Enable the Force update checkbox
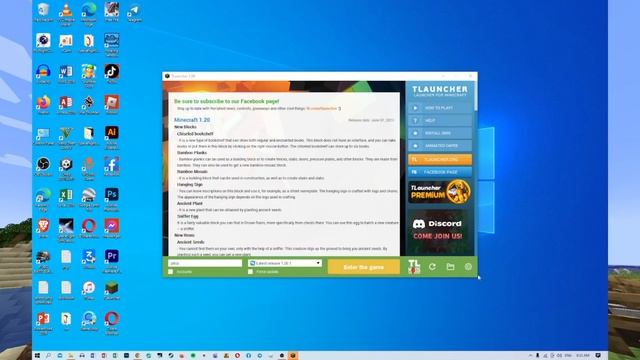Screen dimensions: 640x360 point(250,272)
